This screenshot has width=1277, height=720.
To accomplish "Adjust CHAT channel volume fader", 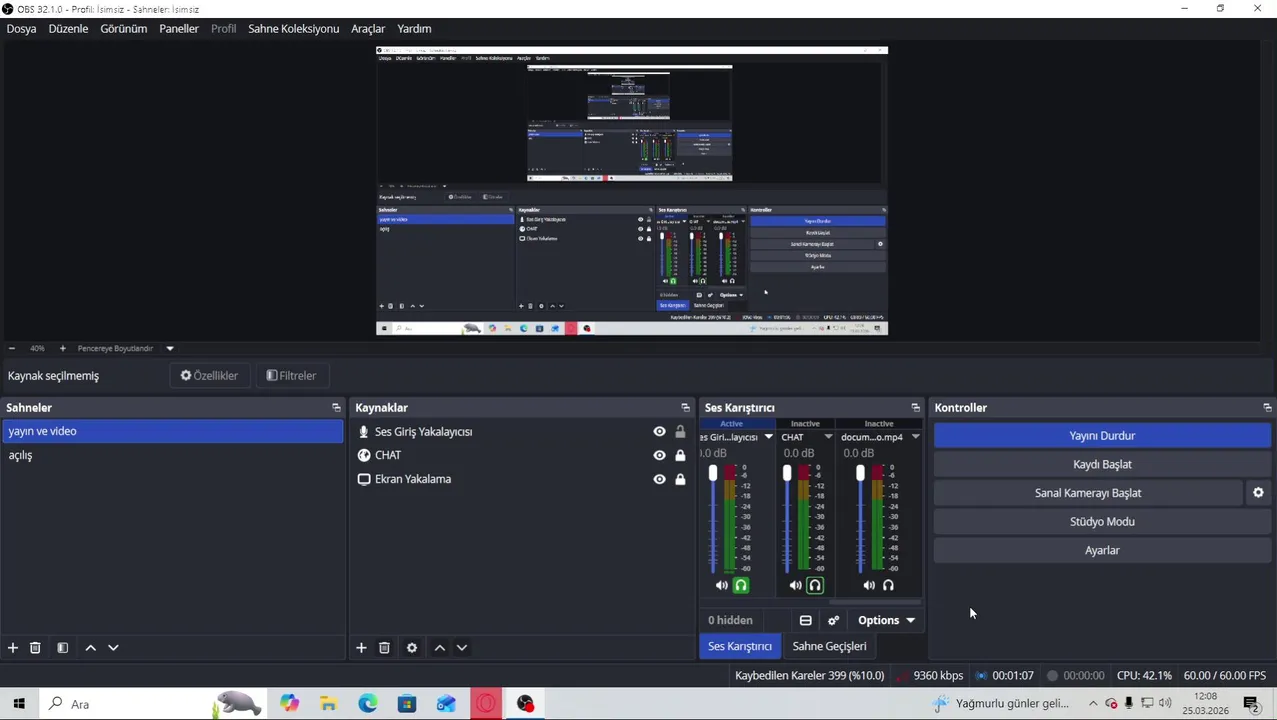I will click(x=787, y=473).
